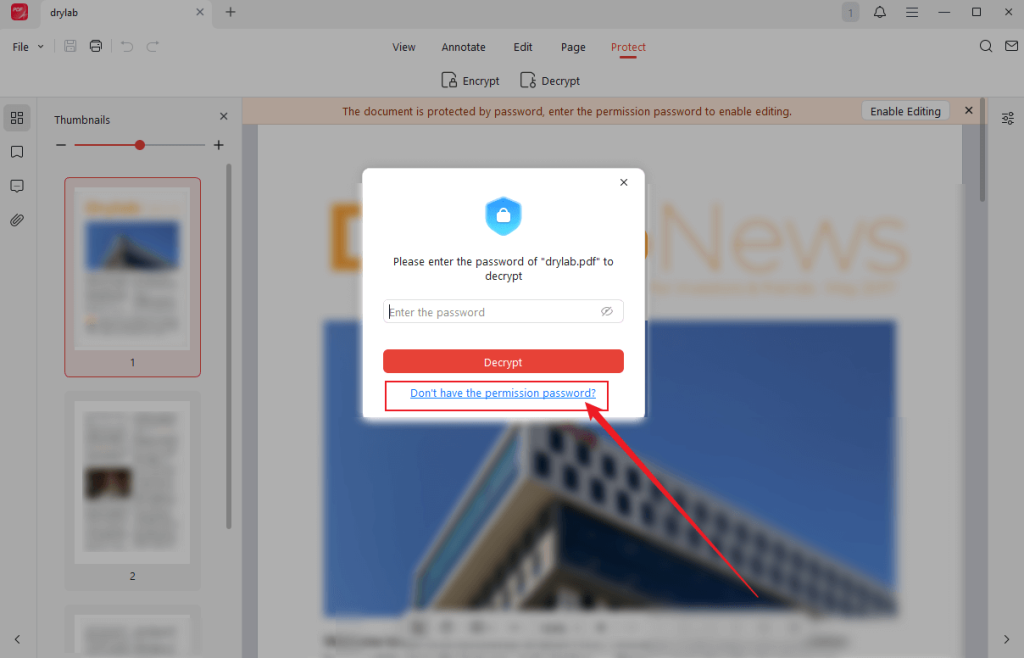This screenshot has height=658, width=1024.
Task: Select the Encrypt tool
Action: (470, 80)
